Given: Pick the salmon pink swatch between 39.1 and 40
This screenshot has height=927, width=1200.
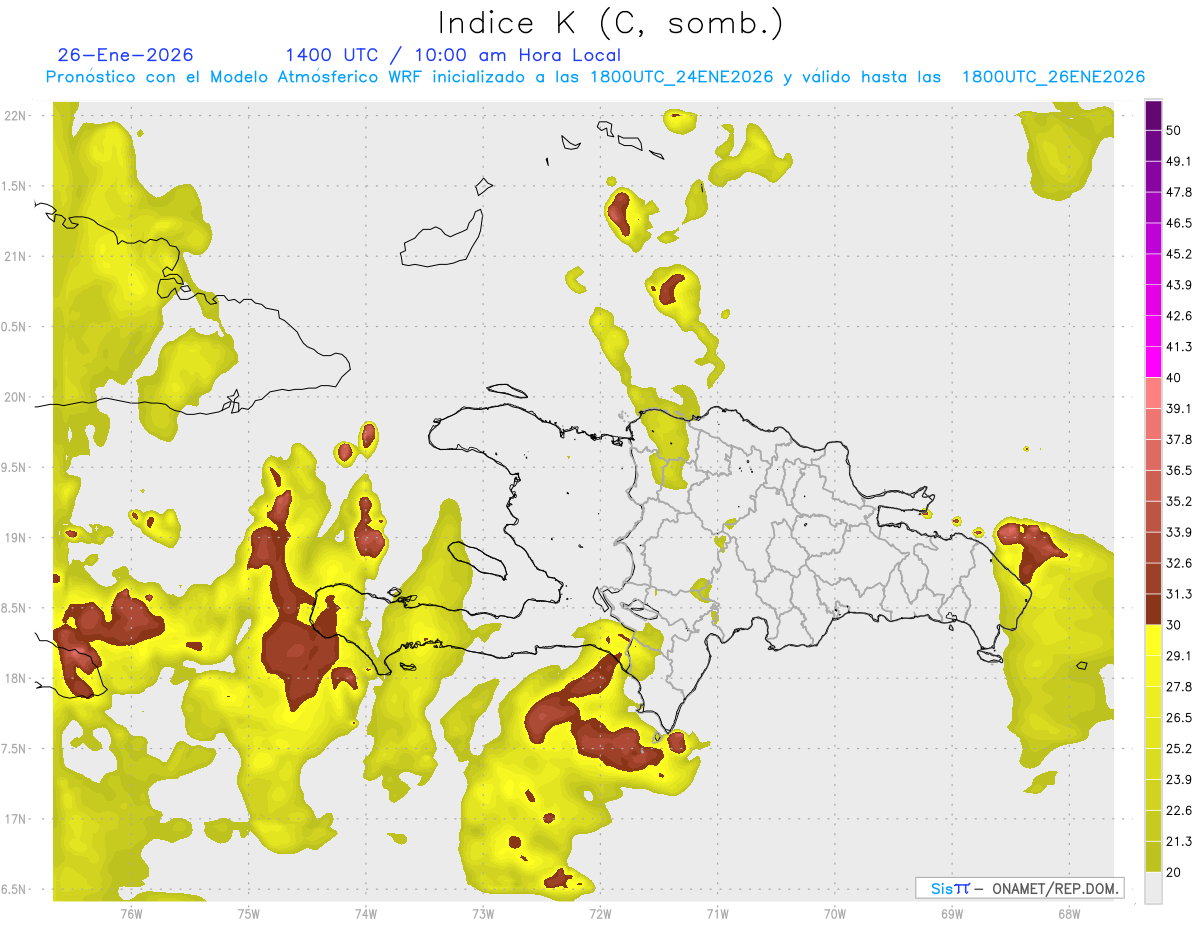Looking at the screenshot, I should point(1153,392).
